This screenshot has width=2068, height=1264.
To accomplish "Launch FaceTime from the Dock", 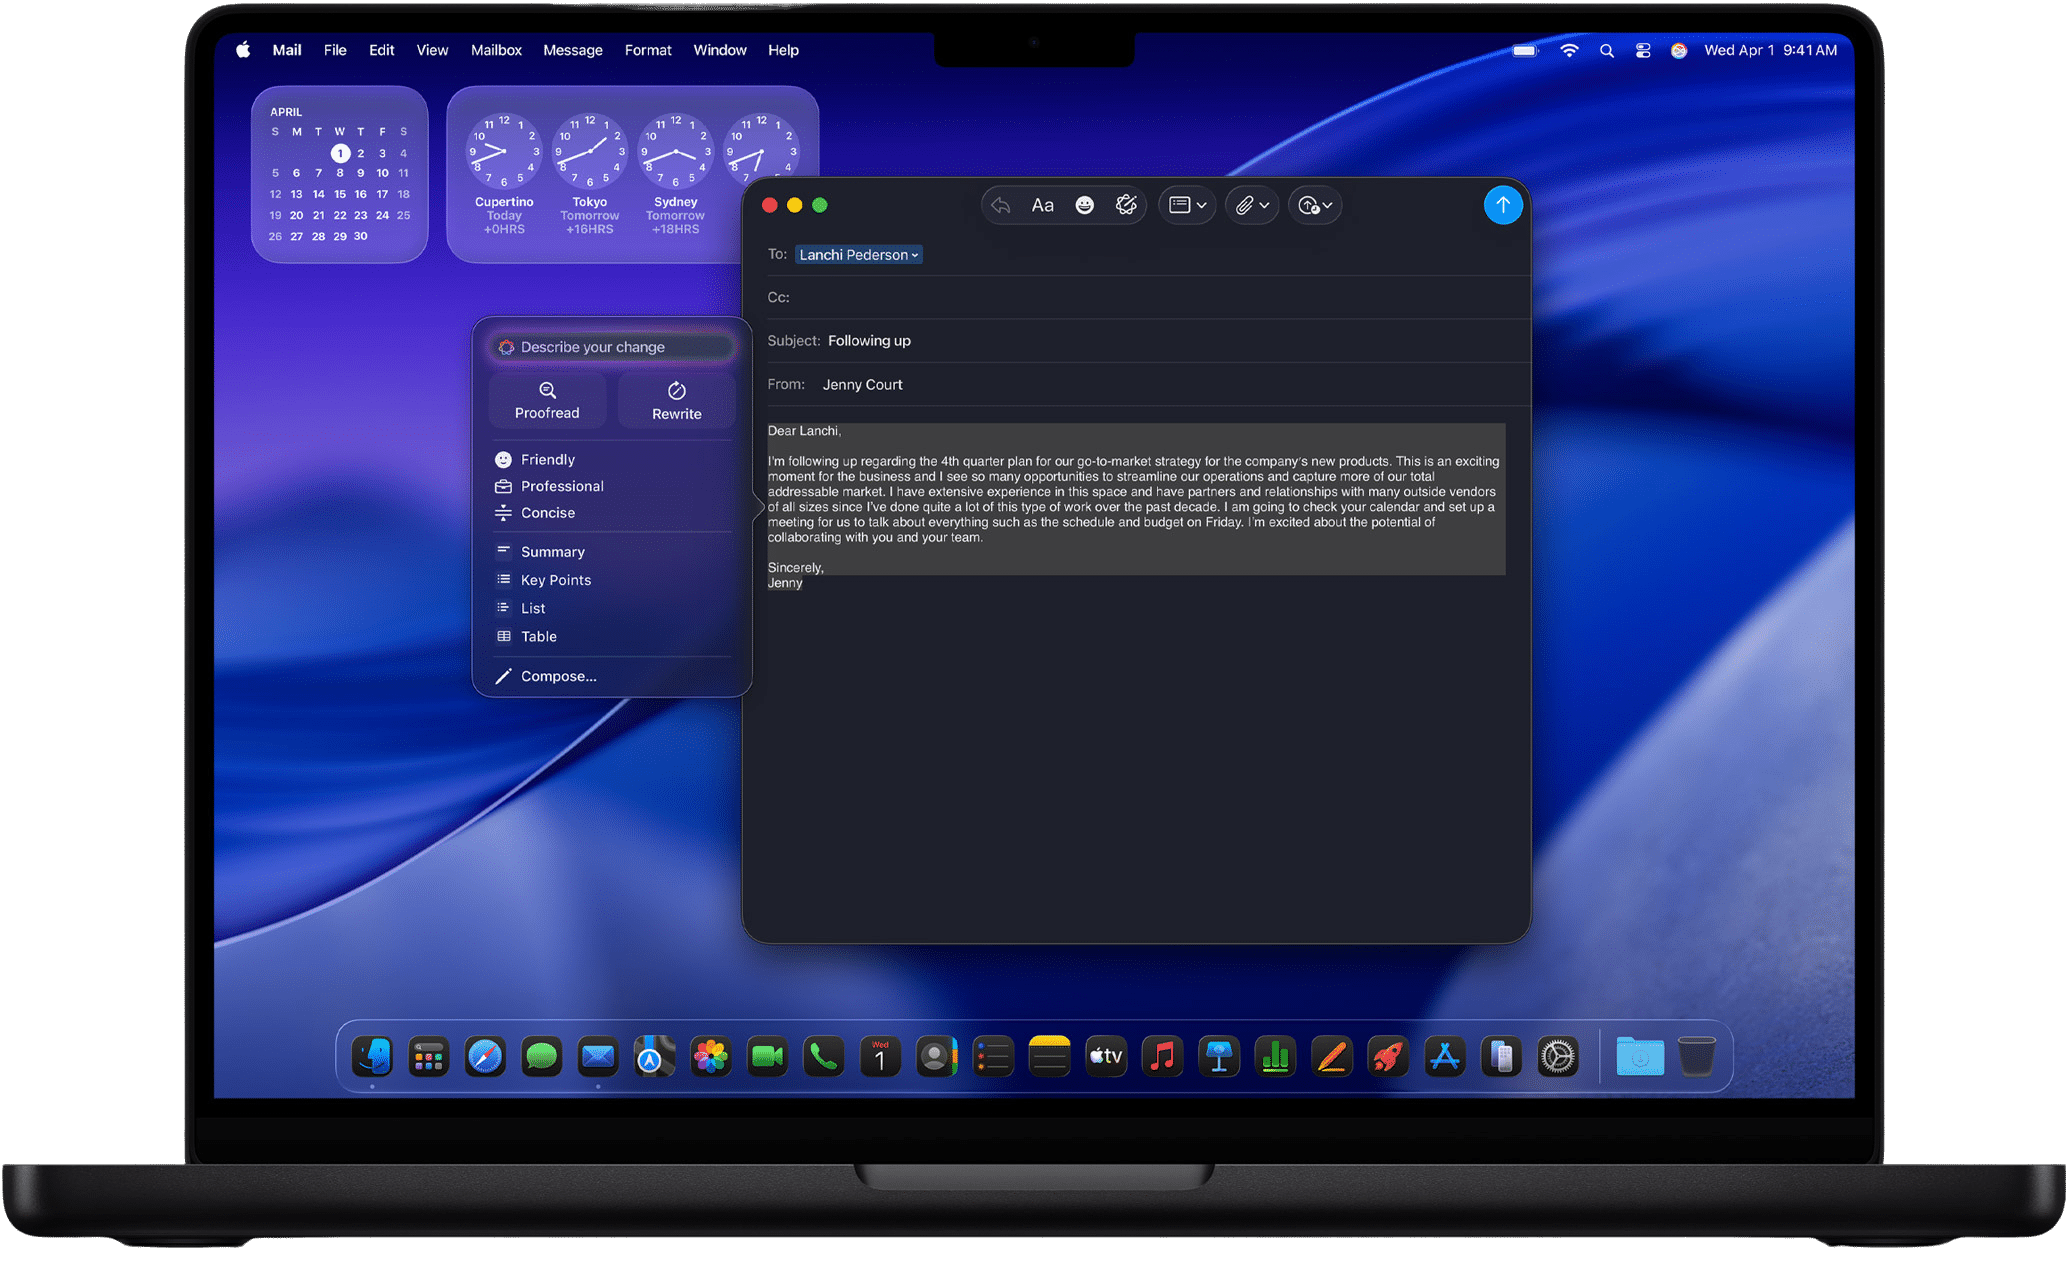I will (767, 1057).
